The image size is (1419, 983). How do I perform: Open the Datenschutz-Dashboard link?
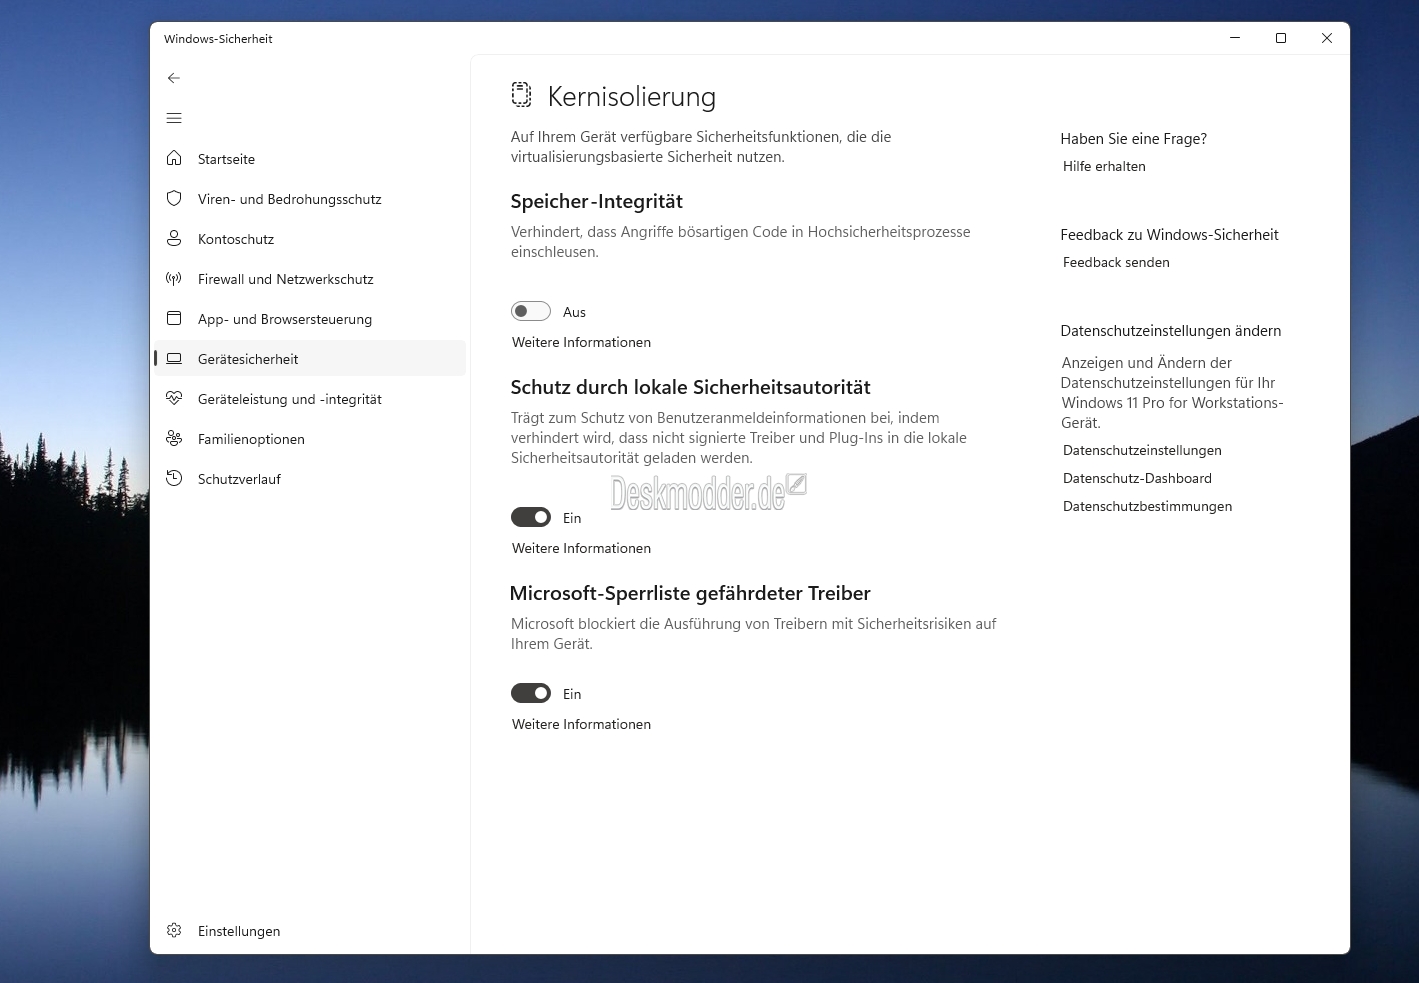click(1137, 478)
